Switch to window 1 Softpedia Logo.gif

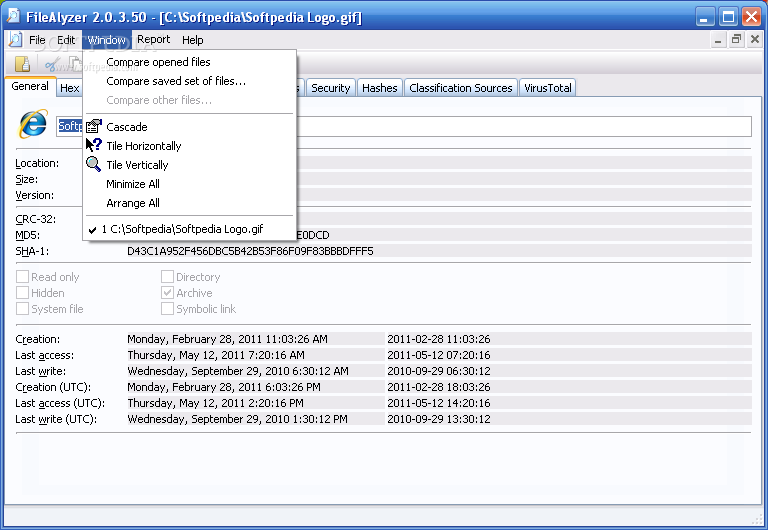tap(190, 229)
